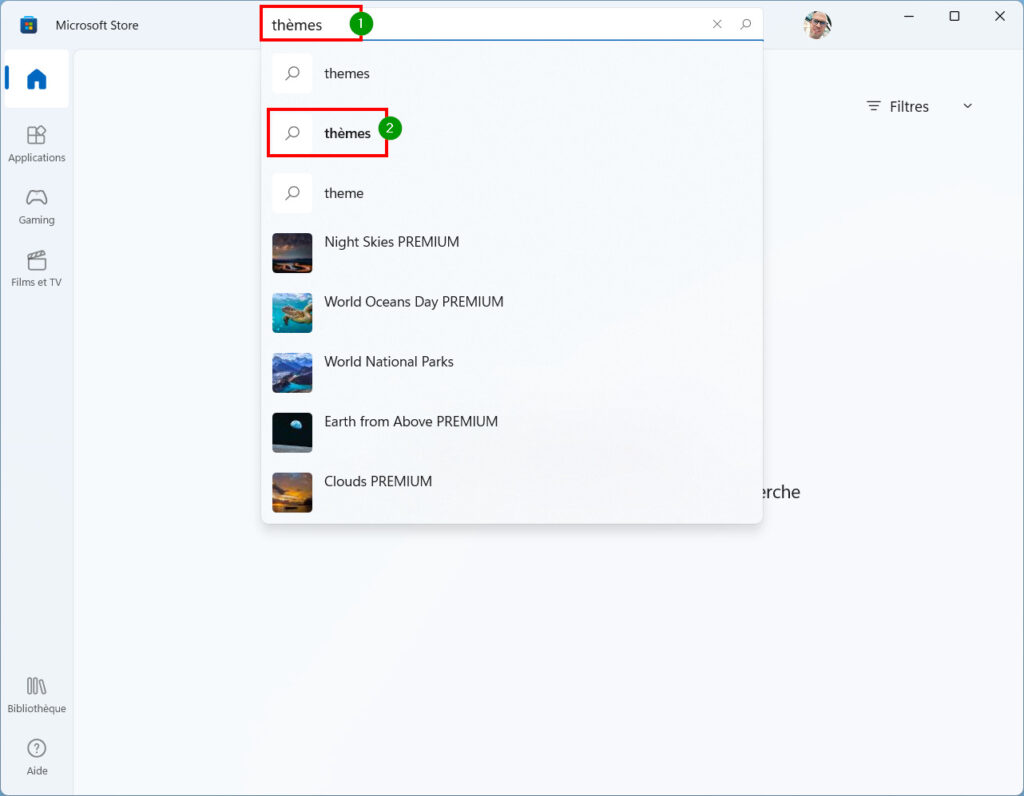Open the Applications section

37,144
